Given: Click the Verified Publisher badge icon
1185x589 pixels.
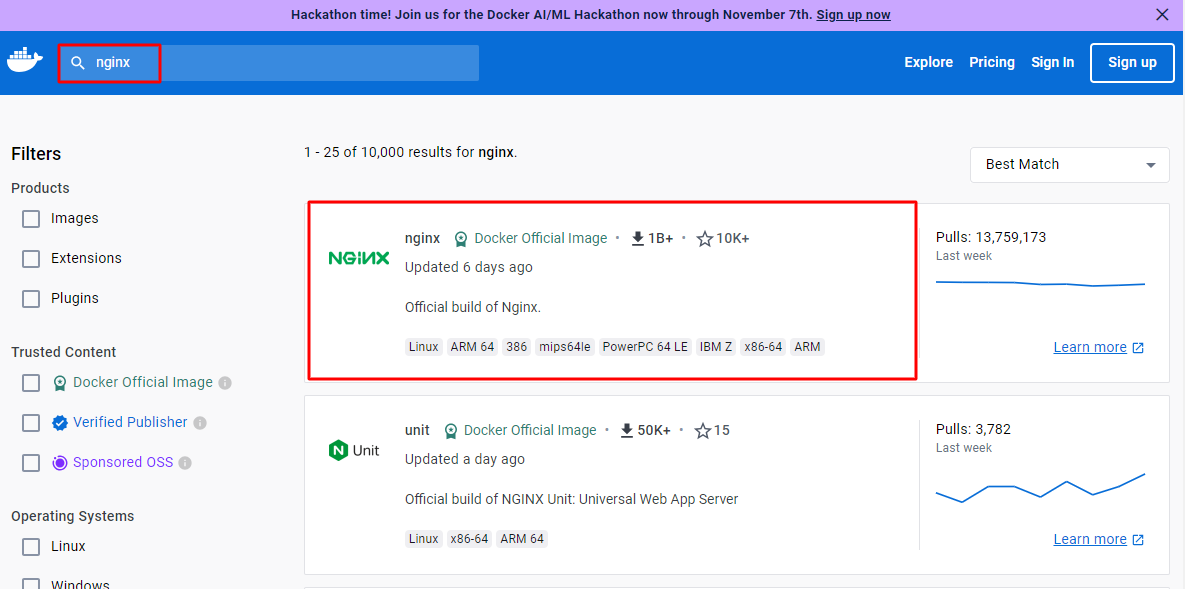Looking at the screenshot, I should [60, 423].
